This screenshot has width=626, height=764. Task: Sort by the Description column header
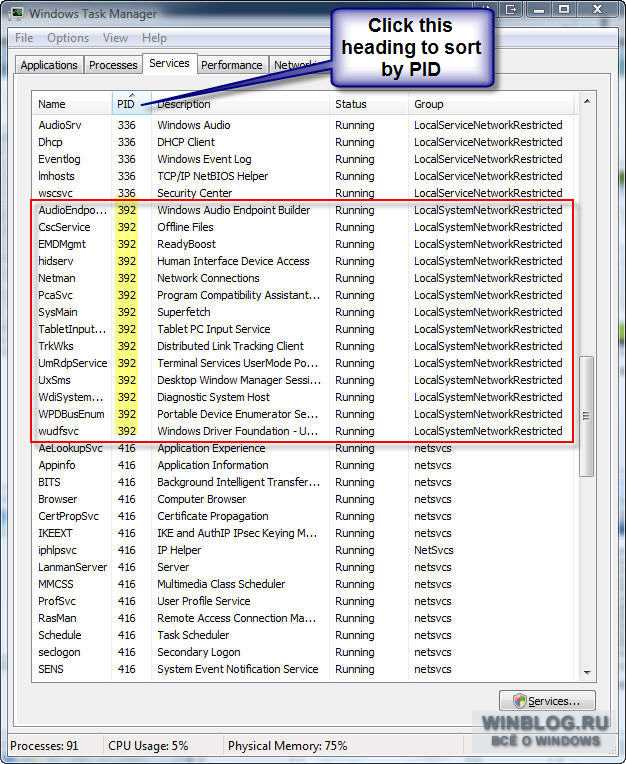(x=241, y=104)
